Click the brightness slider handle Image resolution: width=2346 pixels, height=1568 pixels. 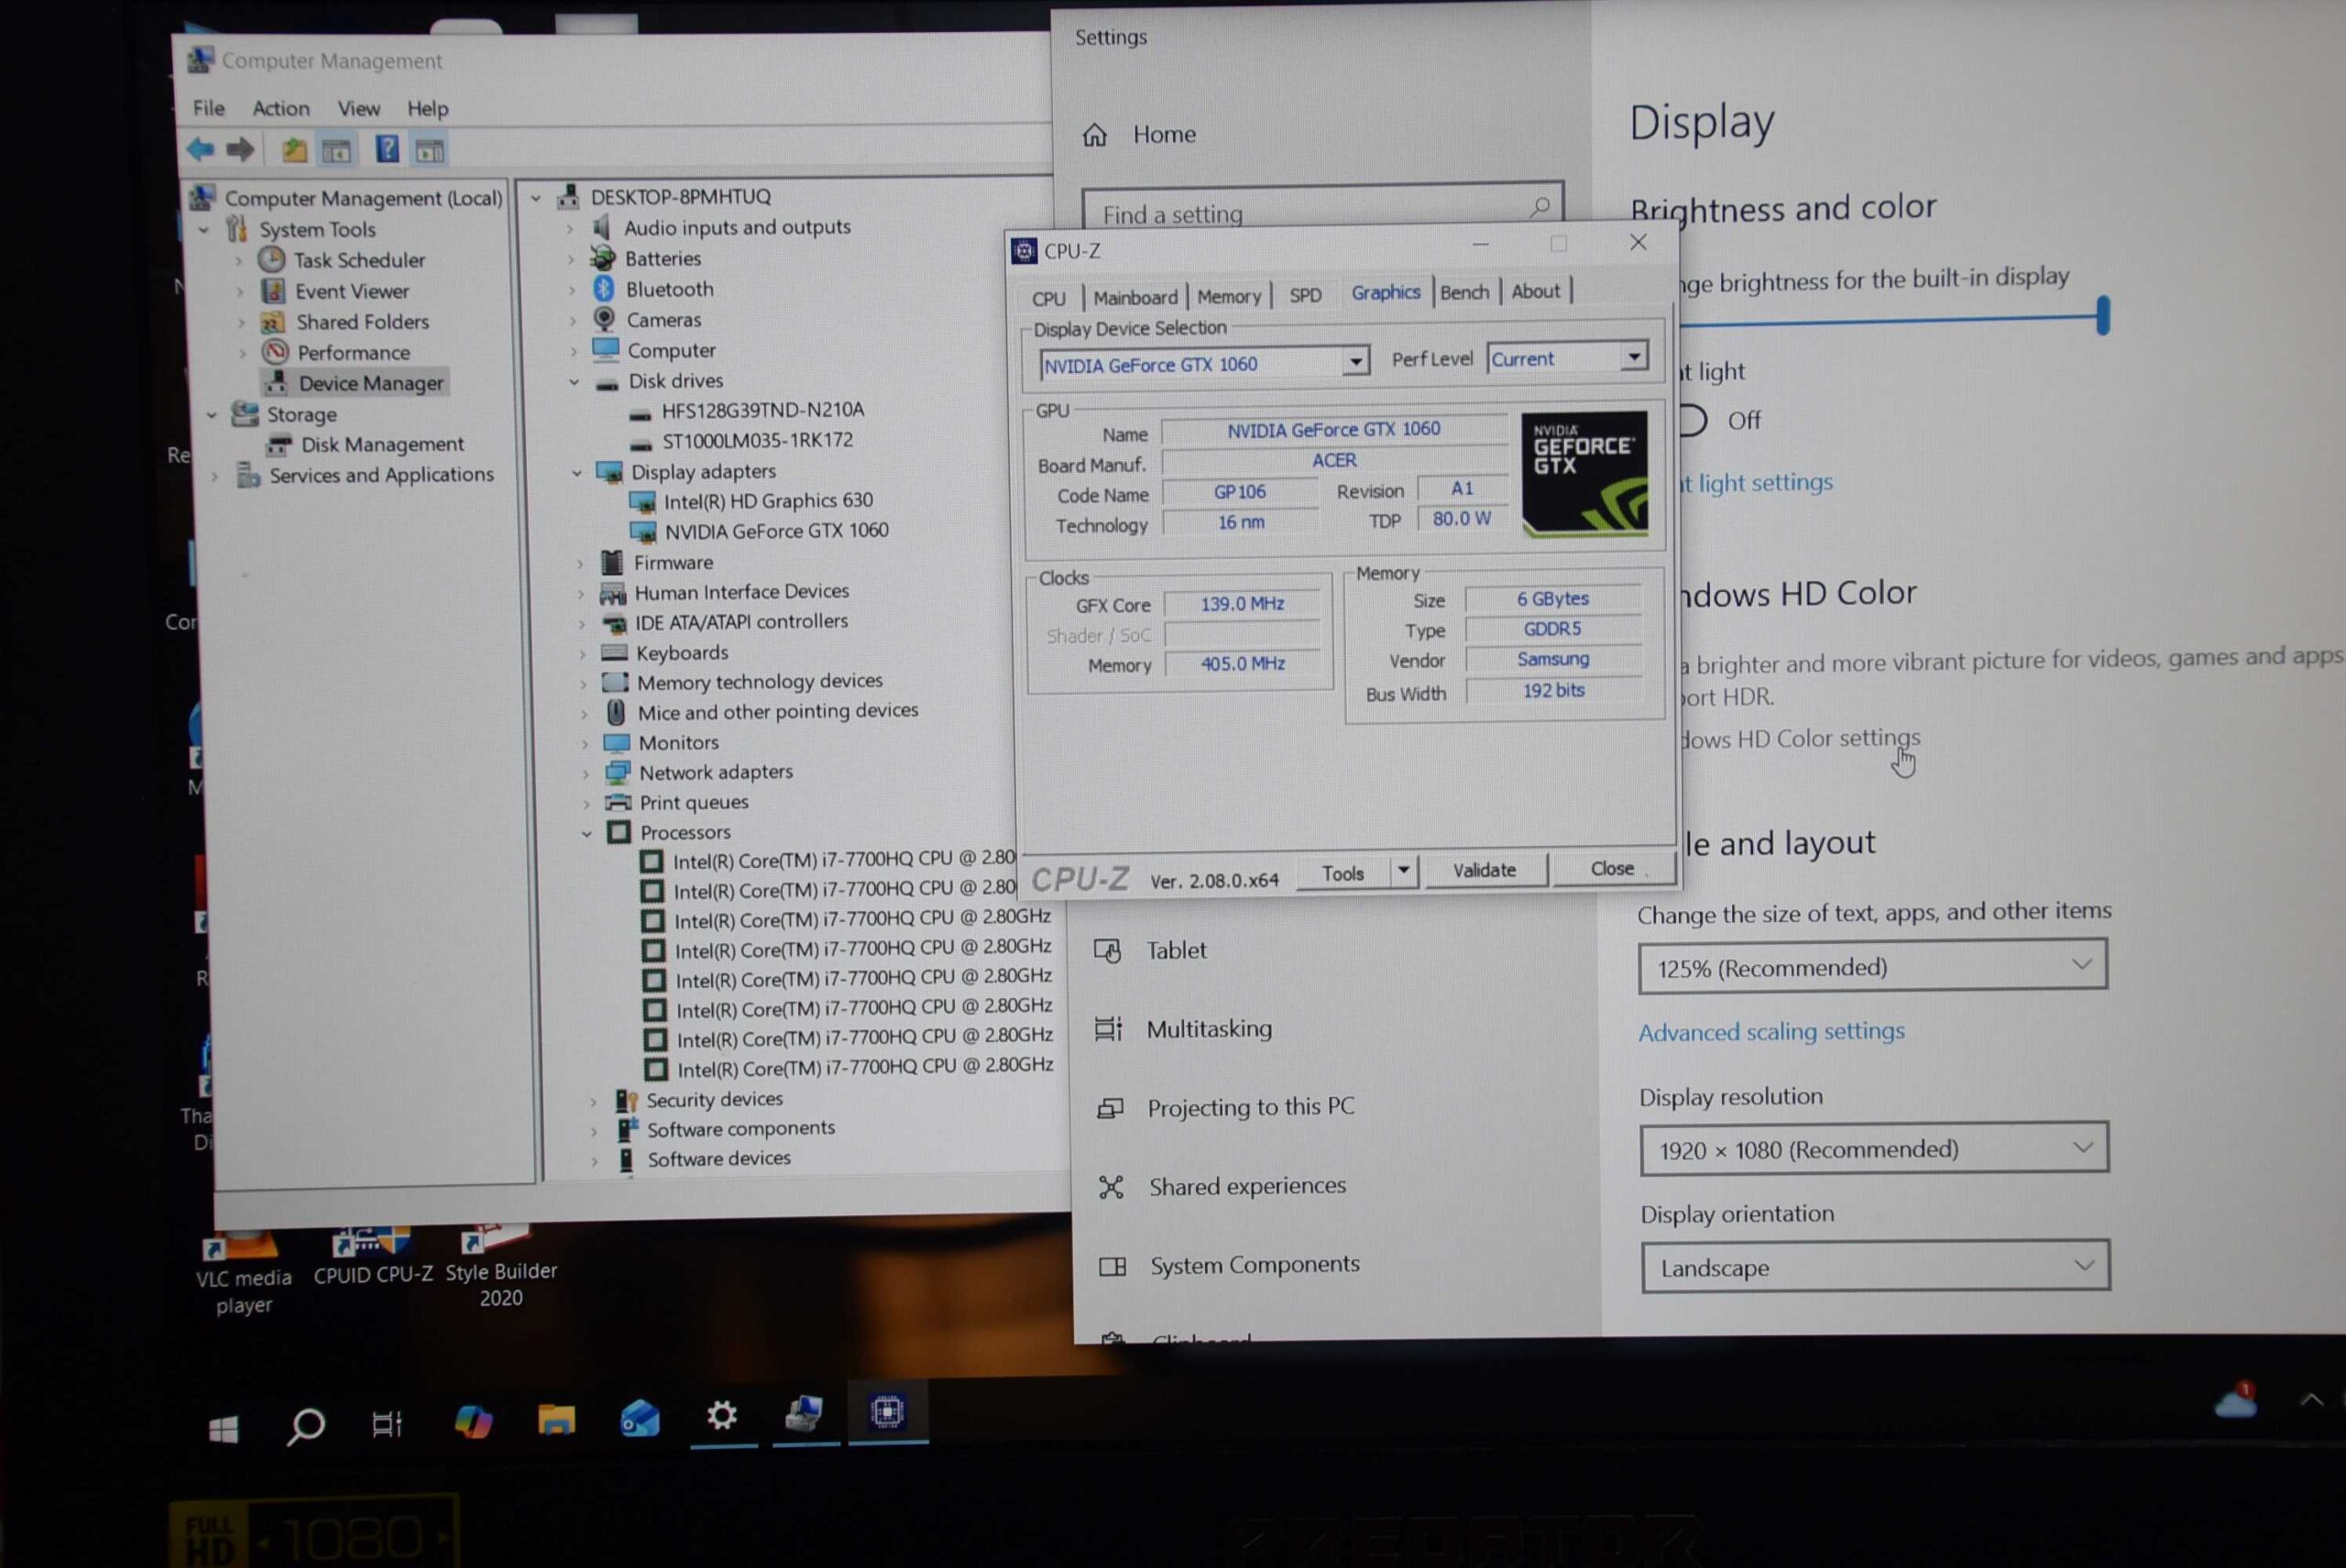point(2103,315)
